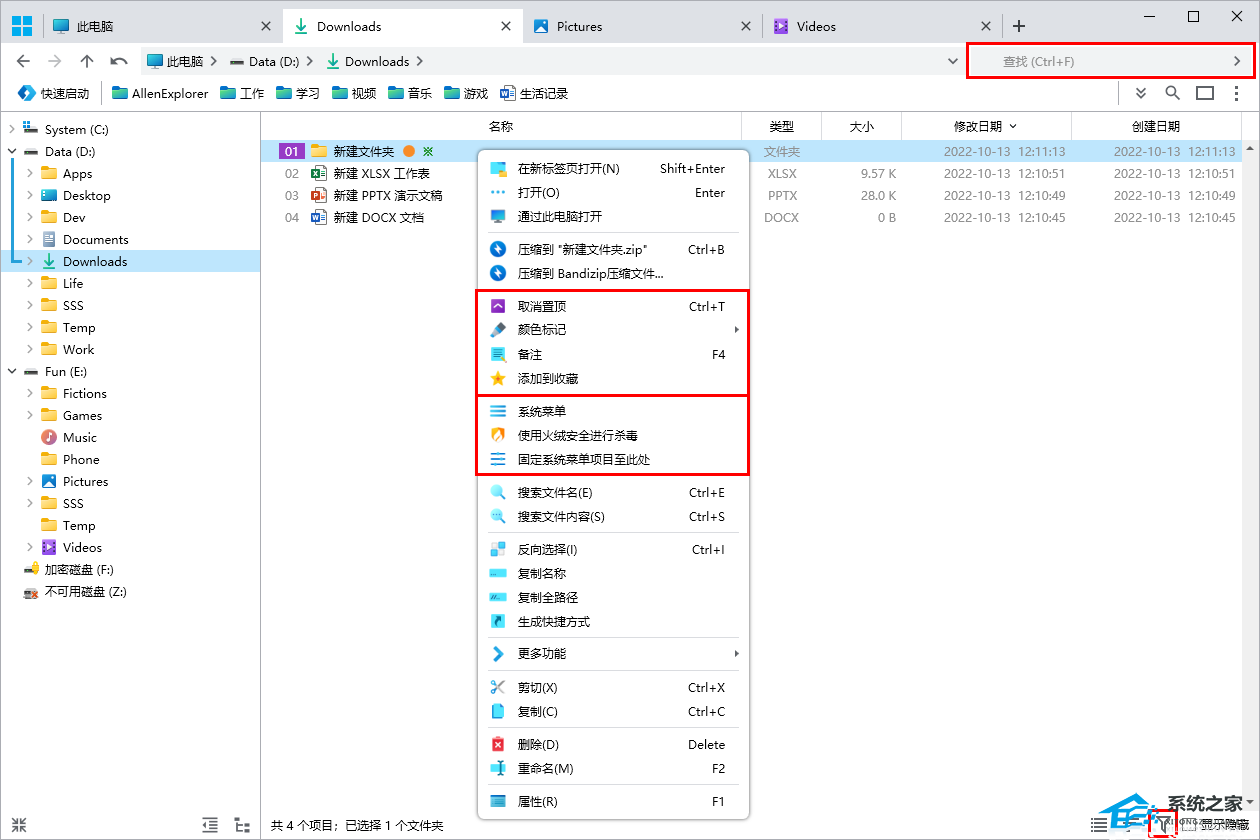Screen dimensions: 1260x840
Task: Open the 音乐 bookmark folder
Action: pyautogui.click(x=410, y=93)
